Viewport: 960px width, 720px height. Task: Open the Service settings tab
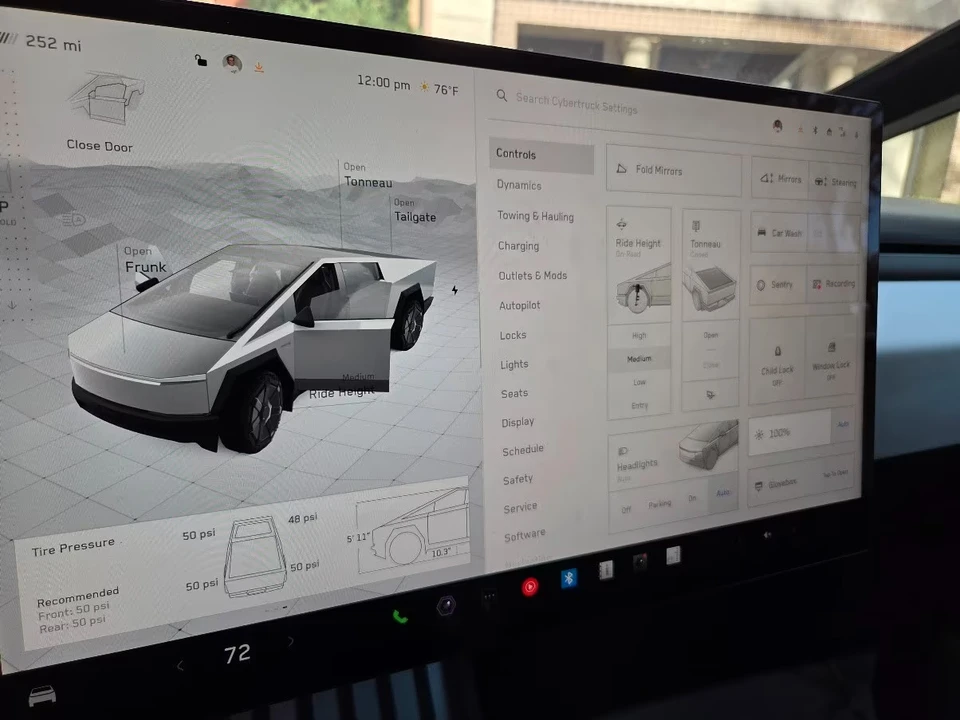pyautogui.click(x=520, y=508)
